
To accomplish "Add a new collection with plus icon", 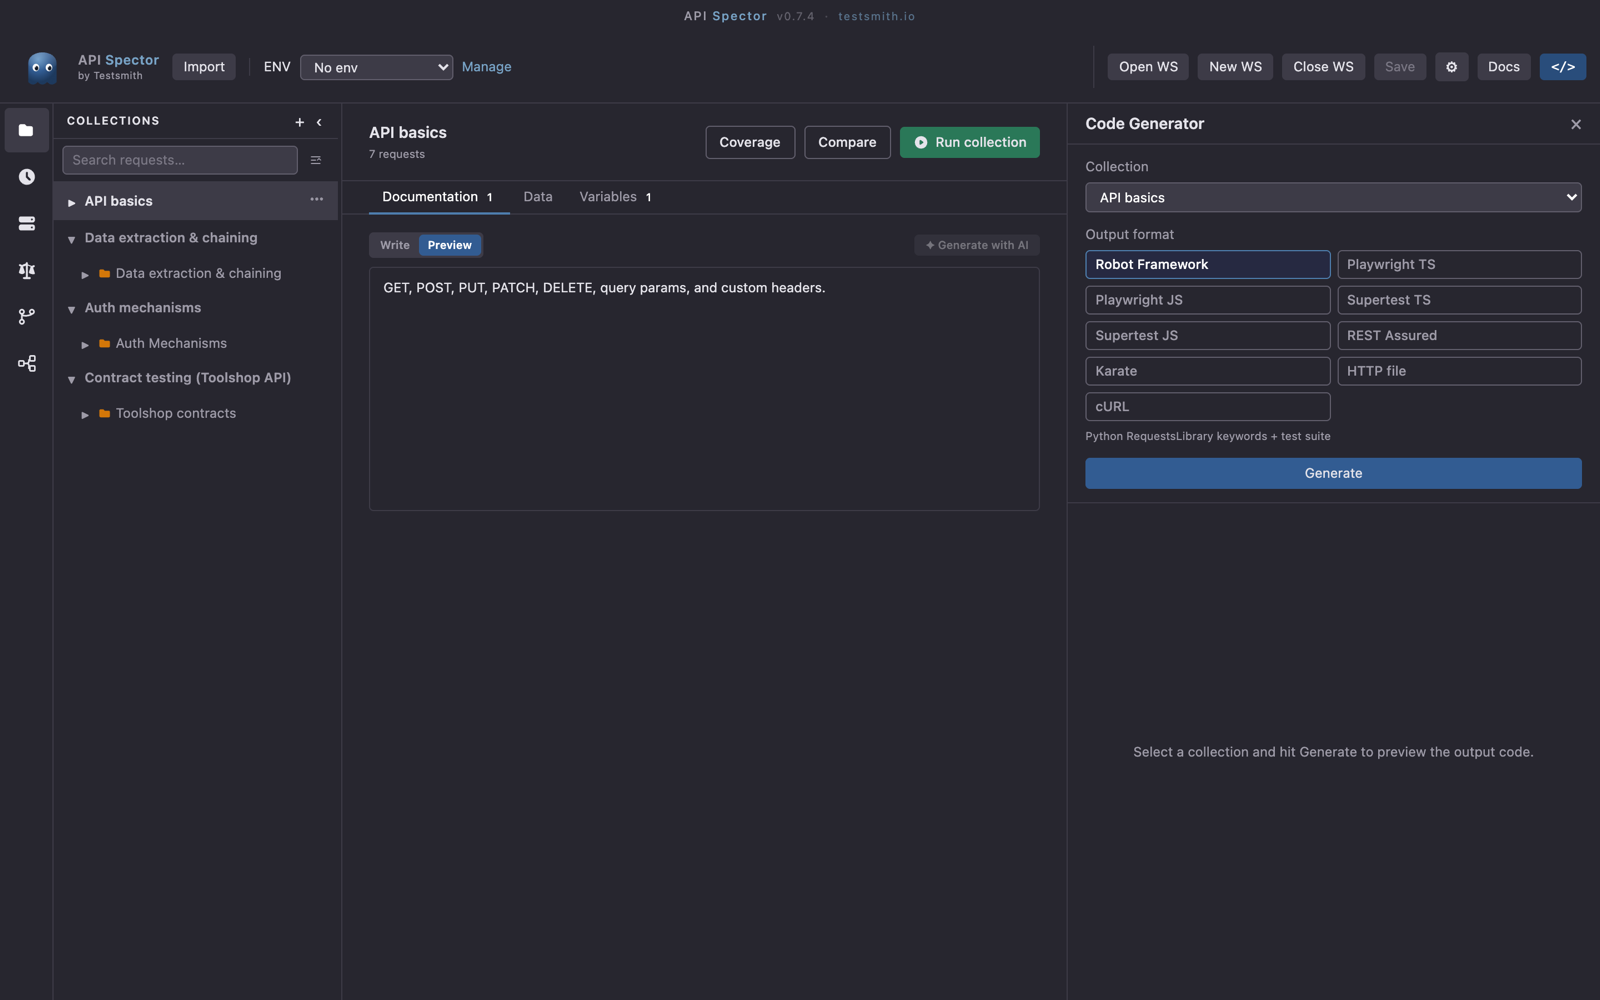I will [x=299, y=122].
